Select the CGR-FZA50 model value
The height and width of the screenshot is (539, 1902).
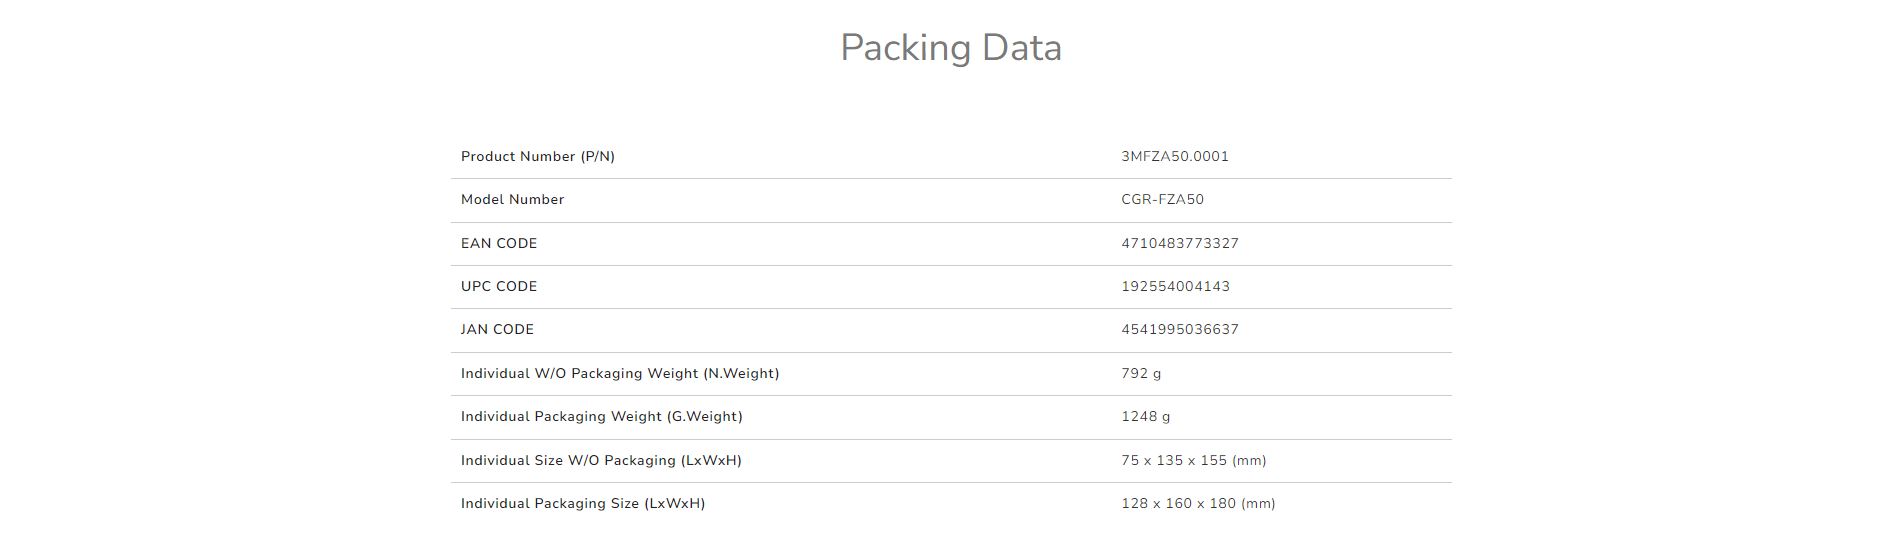pos(1162,200)
